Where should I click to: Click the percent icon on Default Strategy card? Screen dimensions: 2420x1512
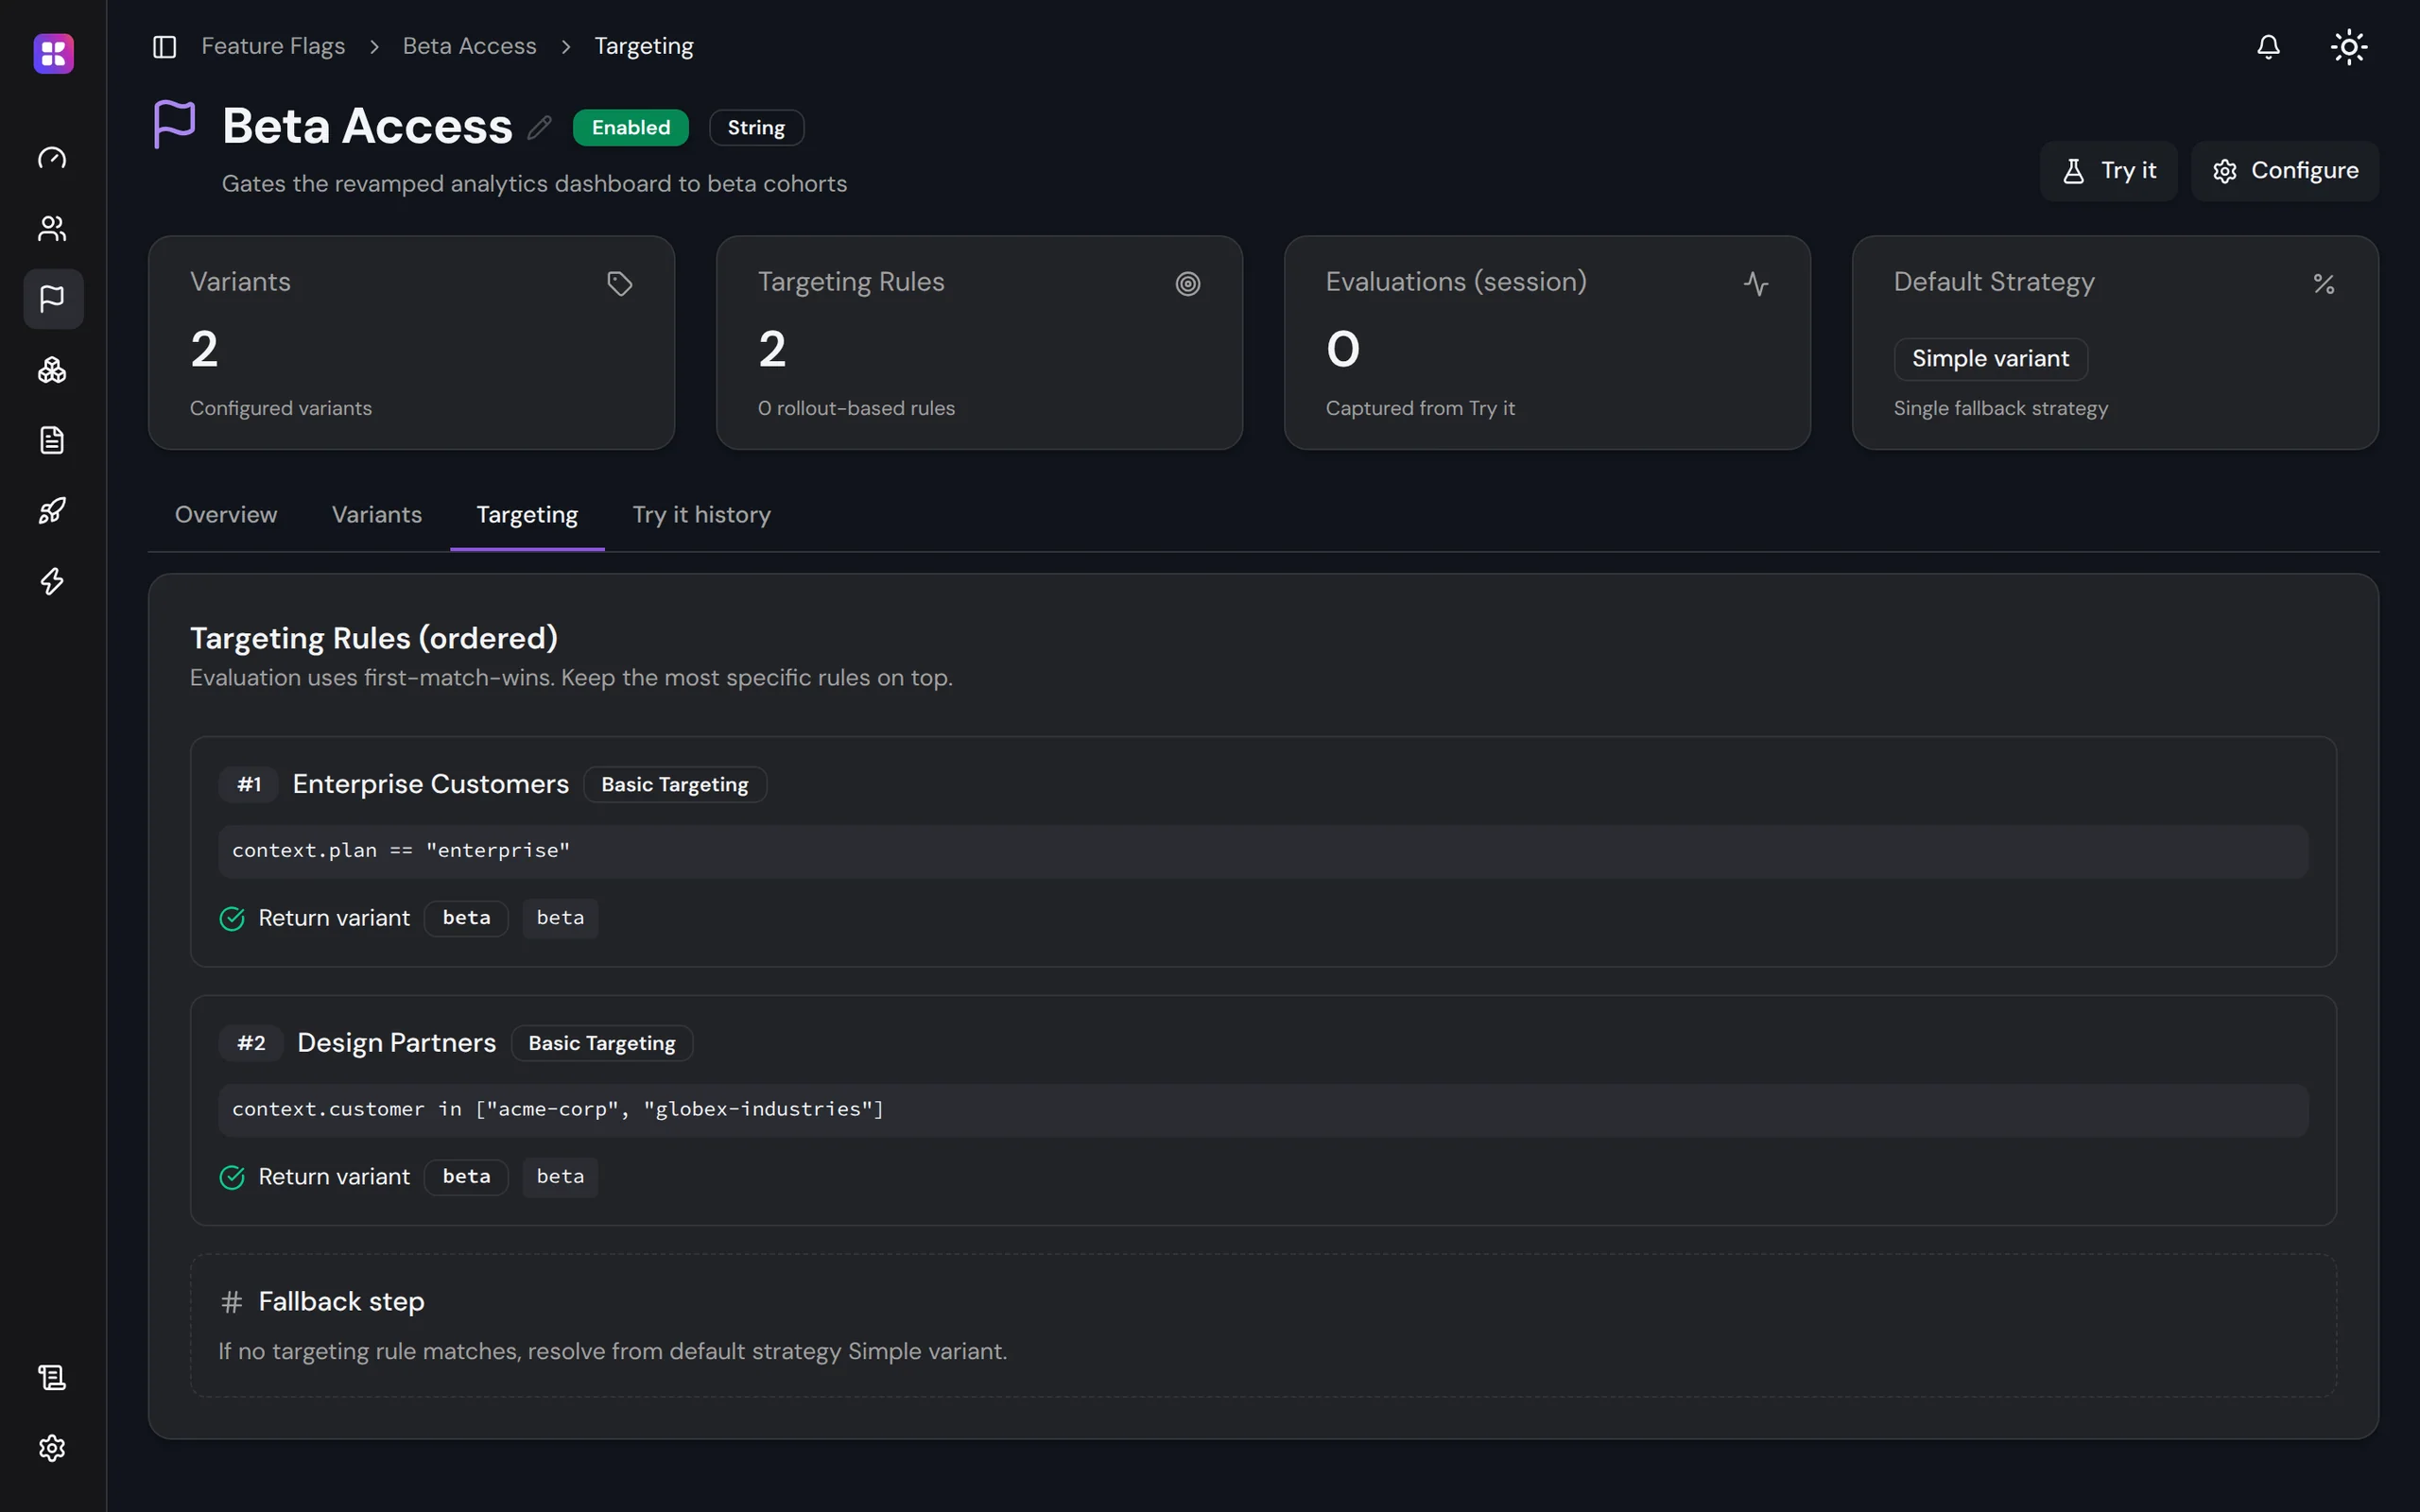2324,284
